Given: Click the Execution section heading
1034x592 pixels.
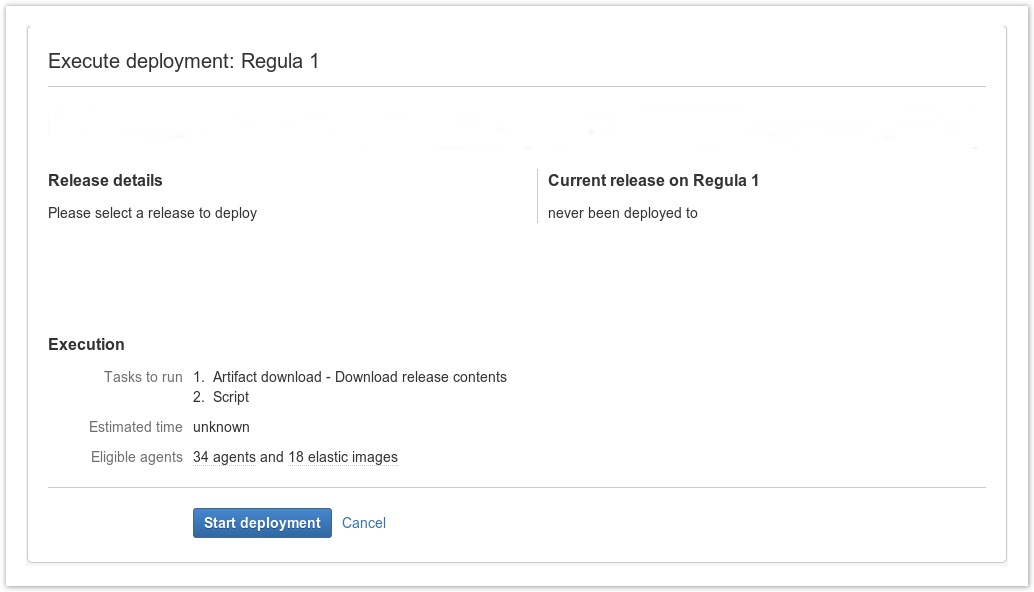Looking at the screenshot, I should (x=86, y=344).
